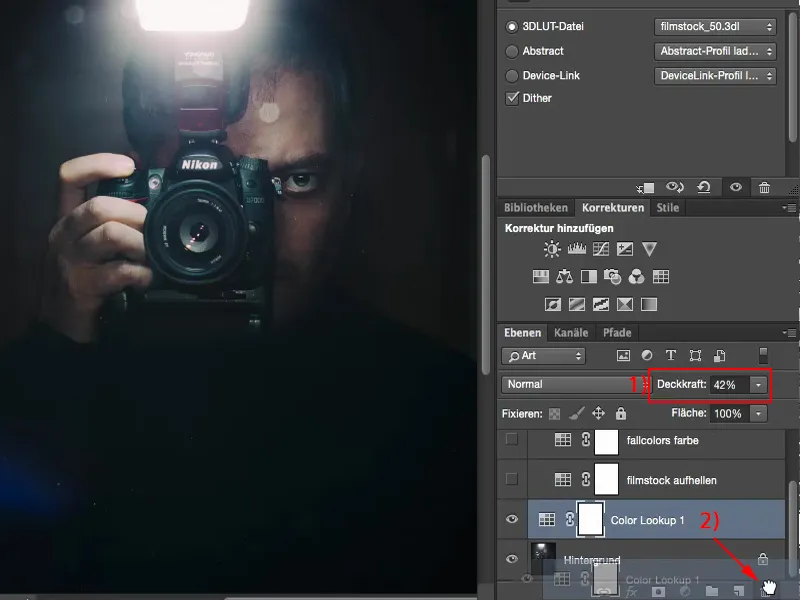
Task: Open the Fläche slider arrow
Action: [x=759, y=413]
